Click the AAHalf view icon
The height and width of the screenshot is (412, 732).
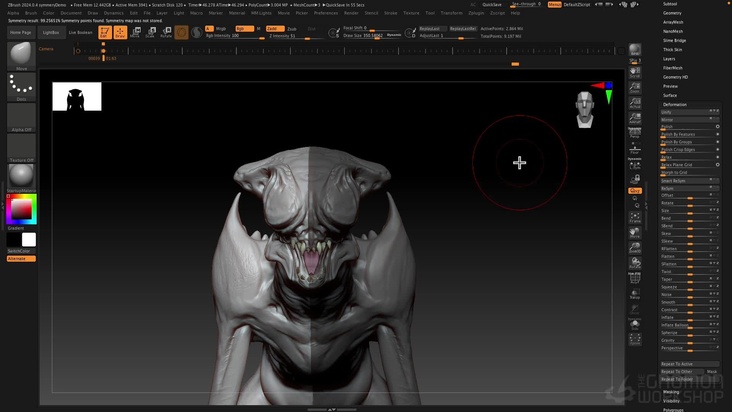tap(634, 118)
